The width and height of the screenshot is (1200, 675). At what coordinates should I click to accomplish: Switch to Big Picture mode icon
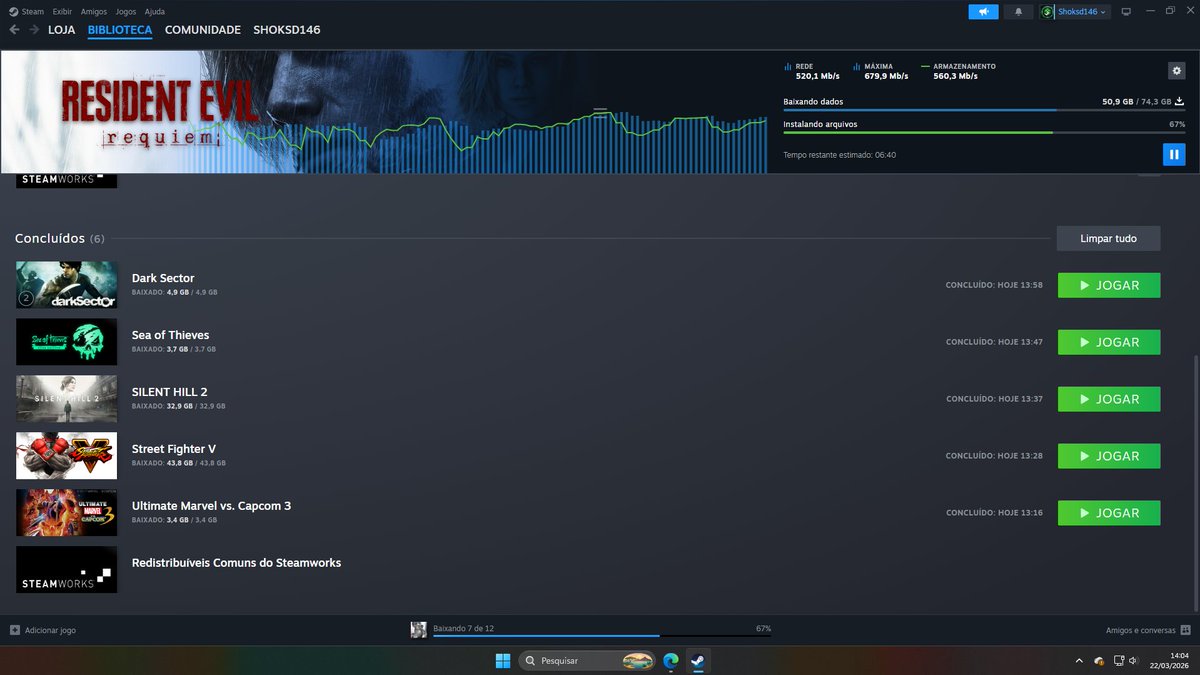pyautogui.click(x=1125, y=11)
